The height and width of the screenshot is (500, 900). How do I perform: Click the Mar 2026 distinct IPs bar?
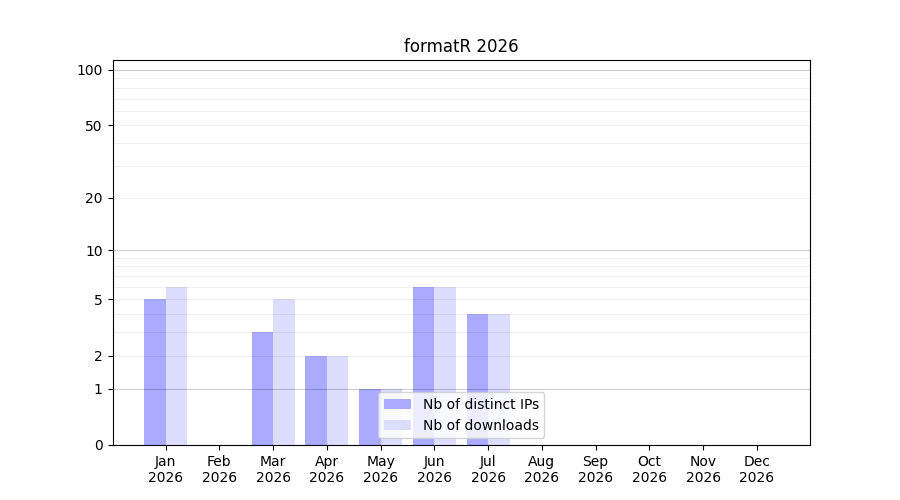tap(262, 389)
